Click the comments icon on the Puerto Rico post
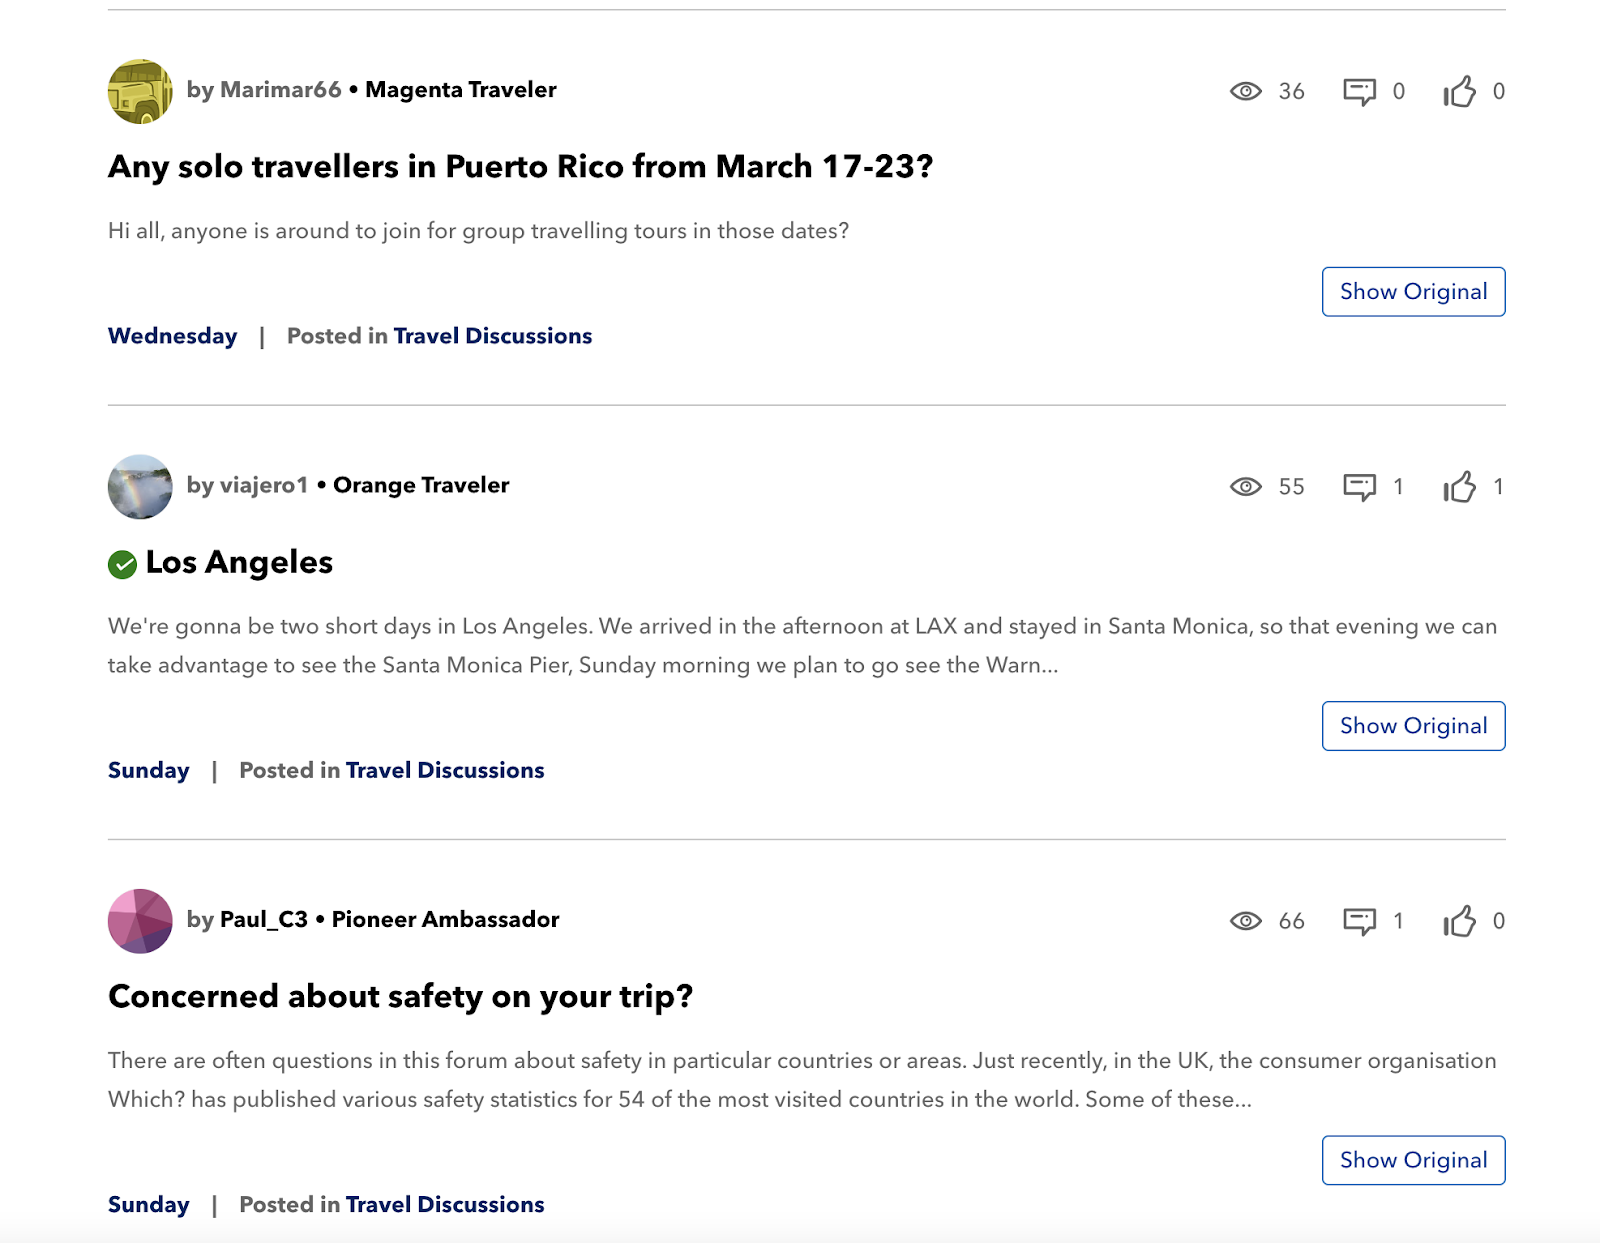1600x1243 pixels. click(1359, 92)
